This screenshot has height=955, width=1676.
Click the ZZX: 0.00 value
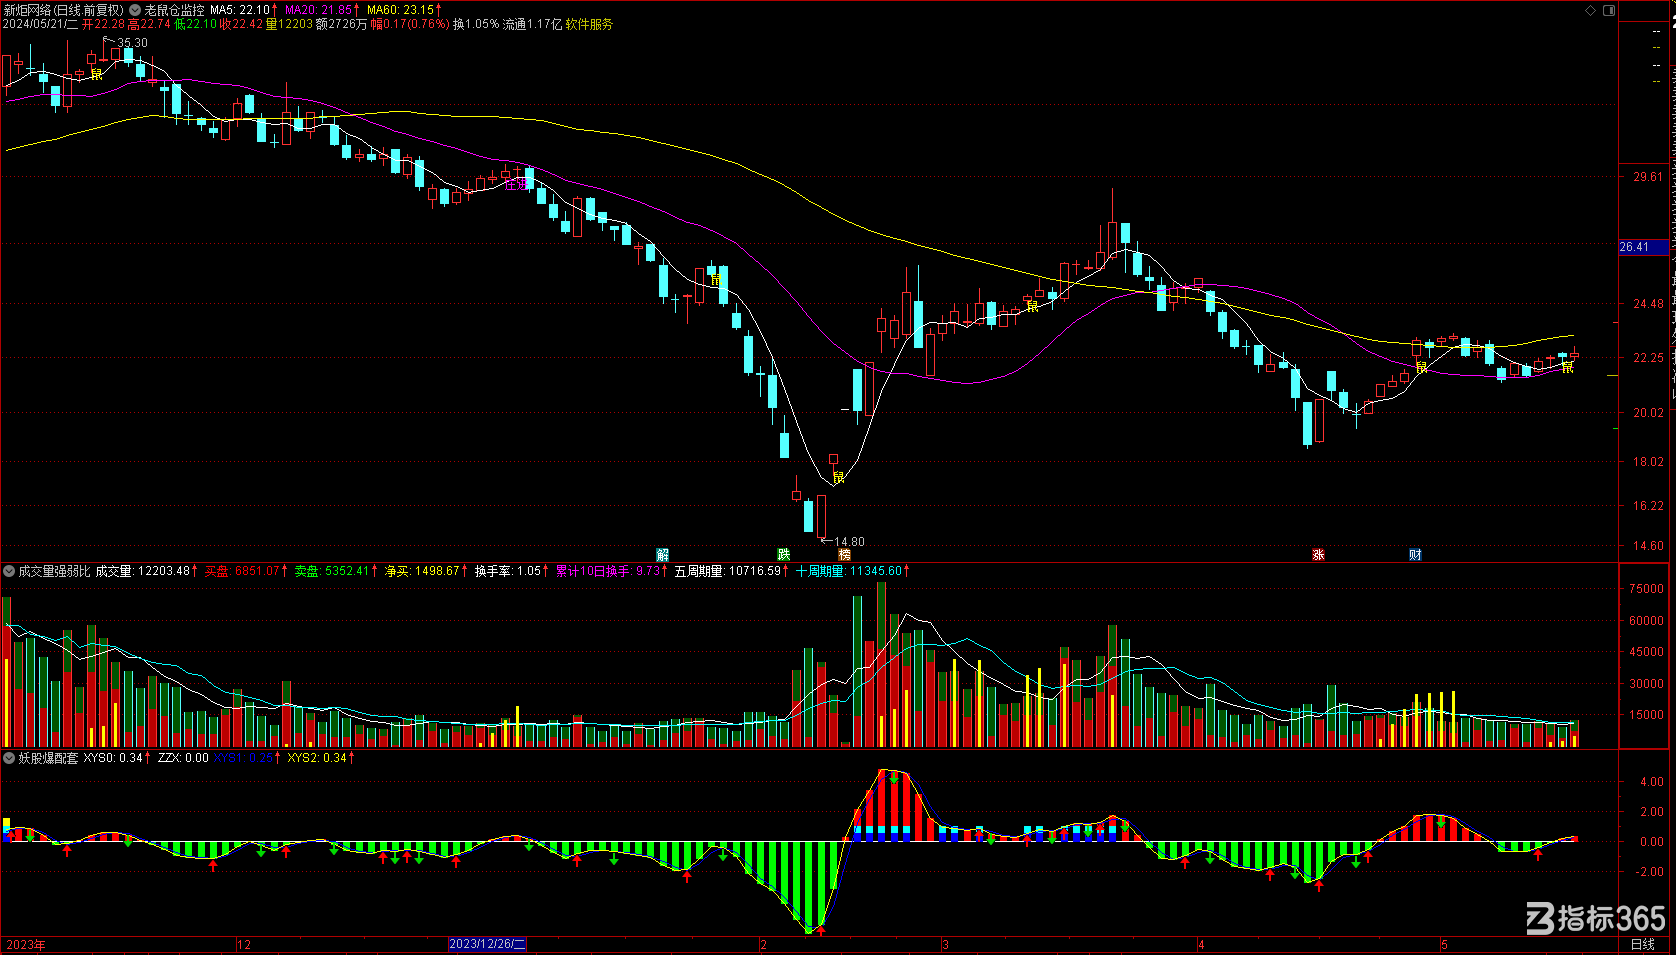point(183,758)
